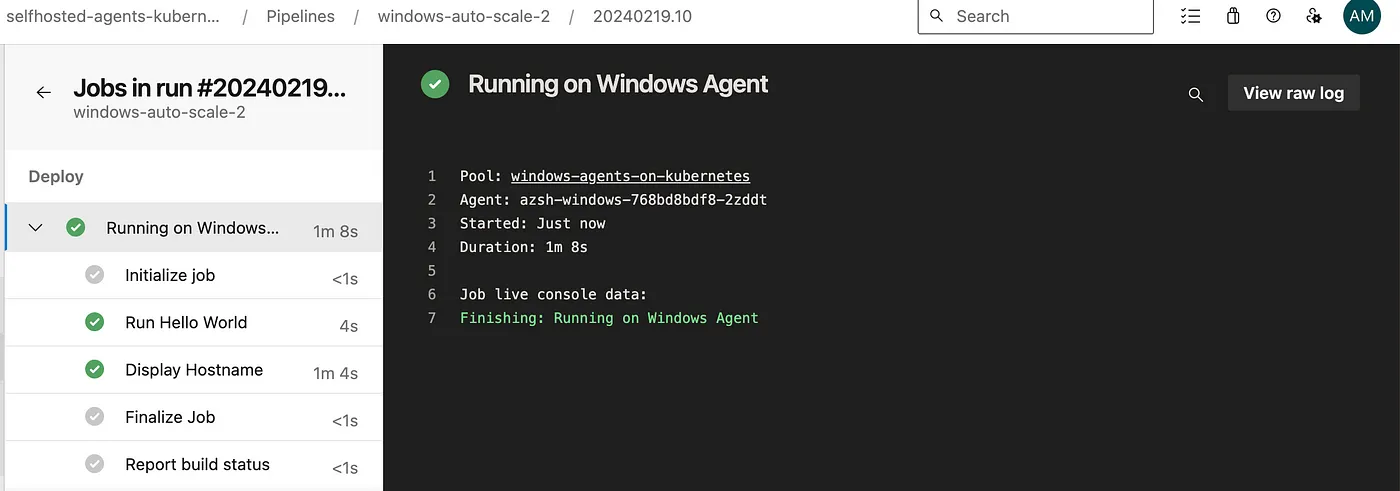Open user settings icon in header
The width and height of the screenshot is (1400, 491).
(x=1314, y=16)
